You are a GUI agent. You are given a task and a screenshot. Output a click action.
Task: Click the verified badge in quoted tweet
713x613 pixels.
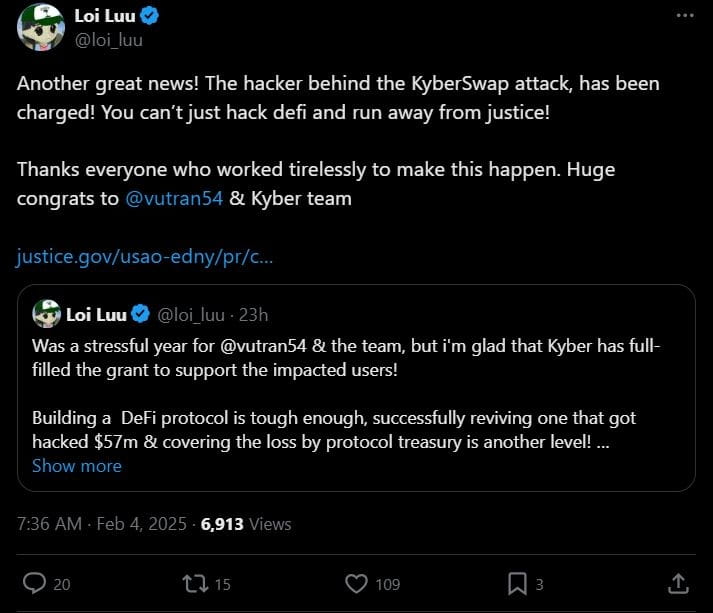(x=142, y=315)
